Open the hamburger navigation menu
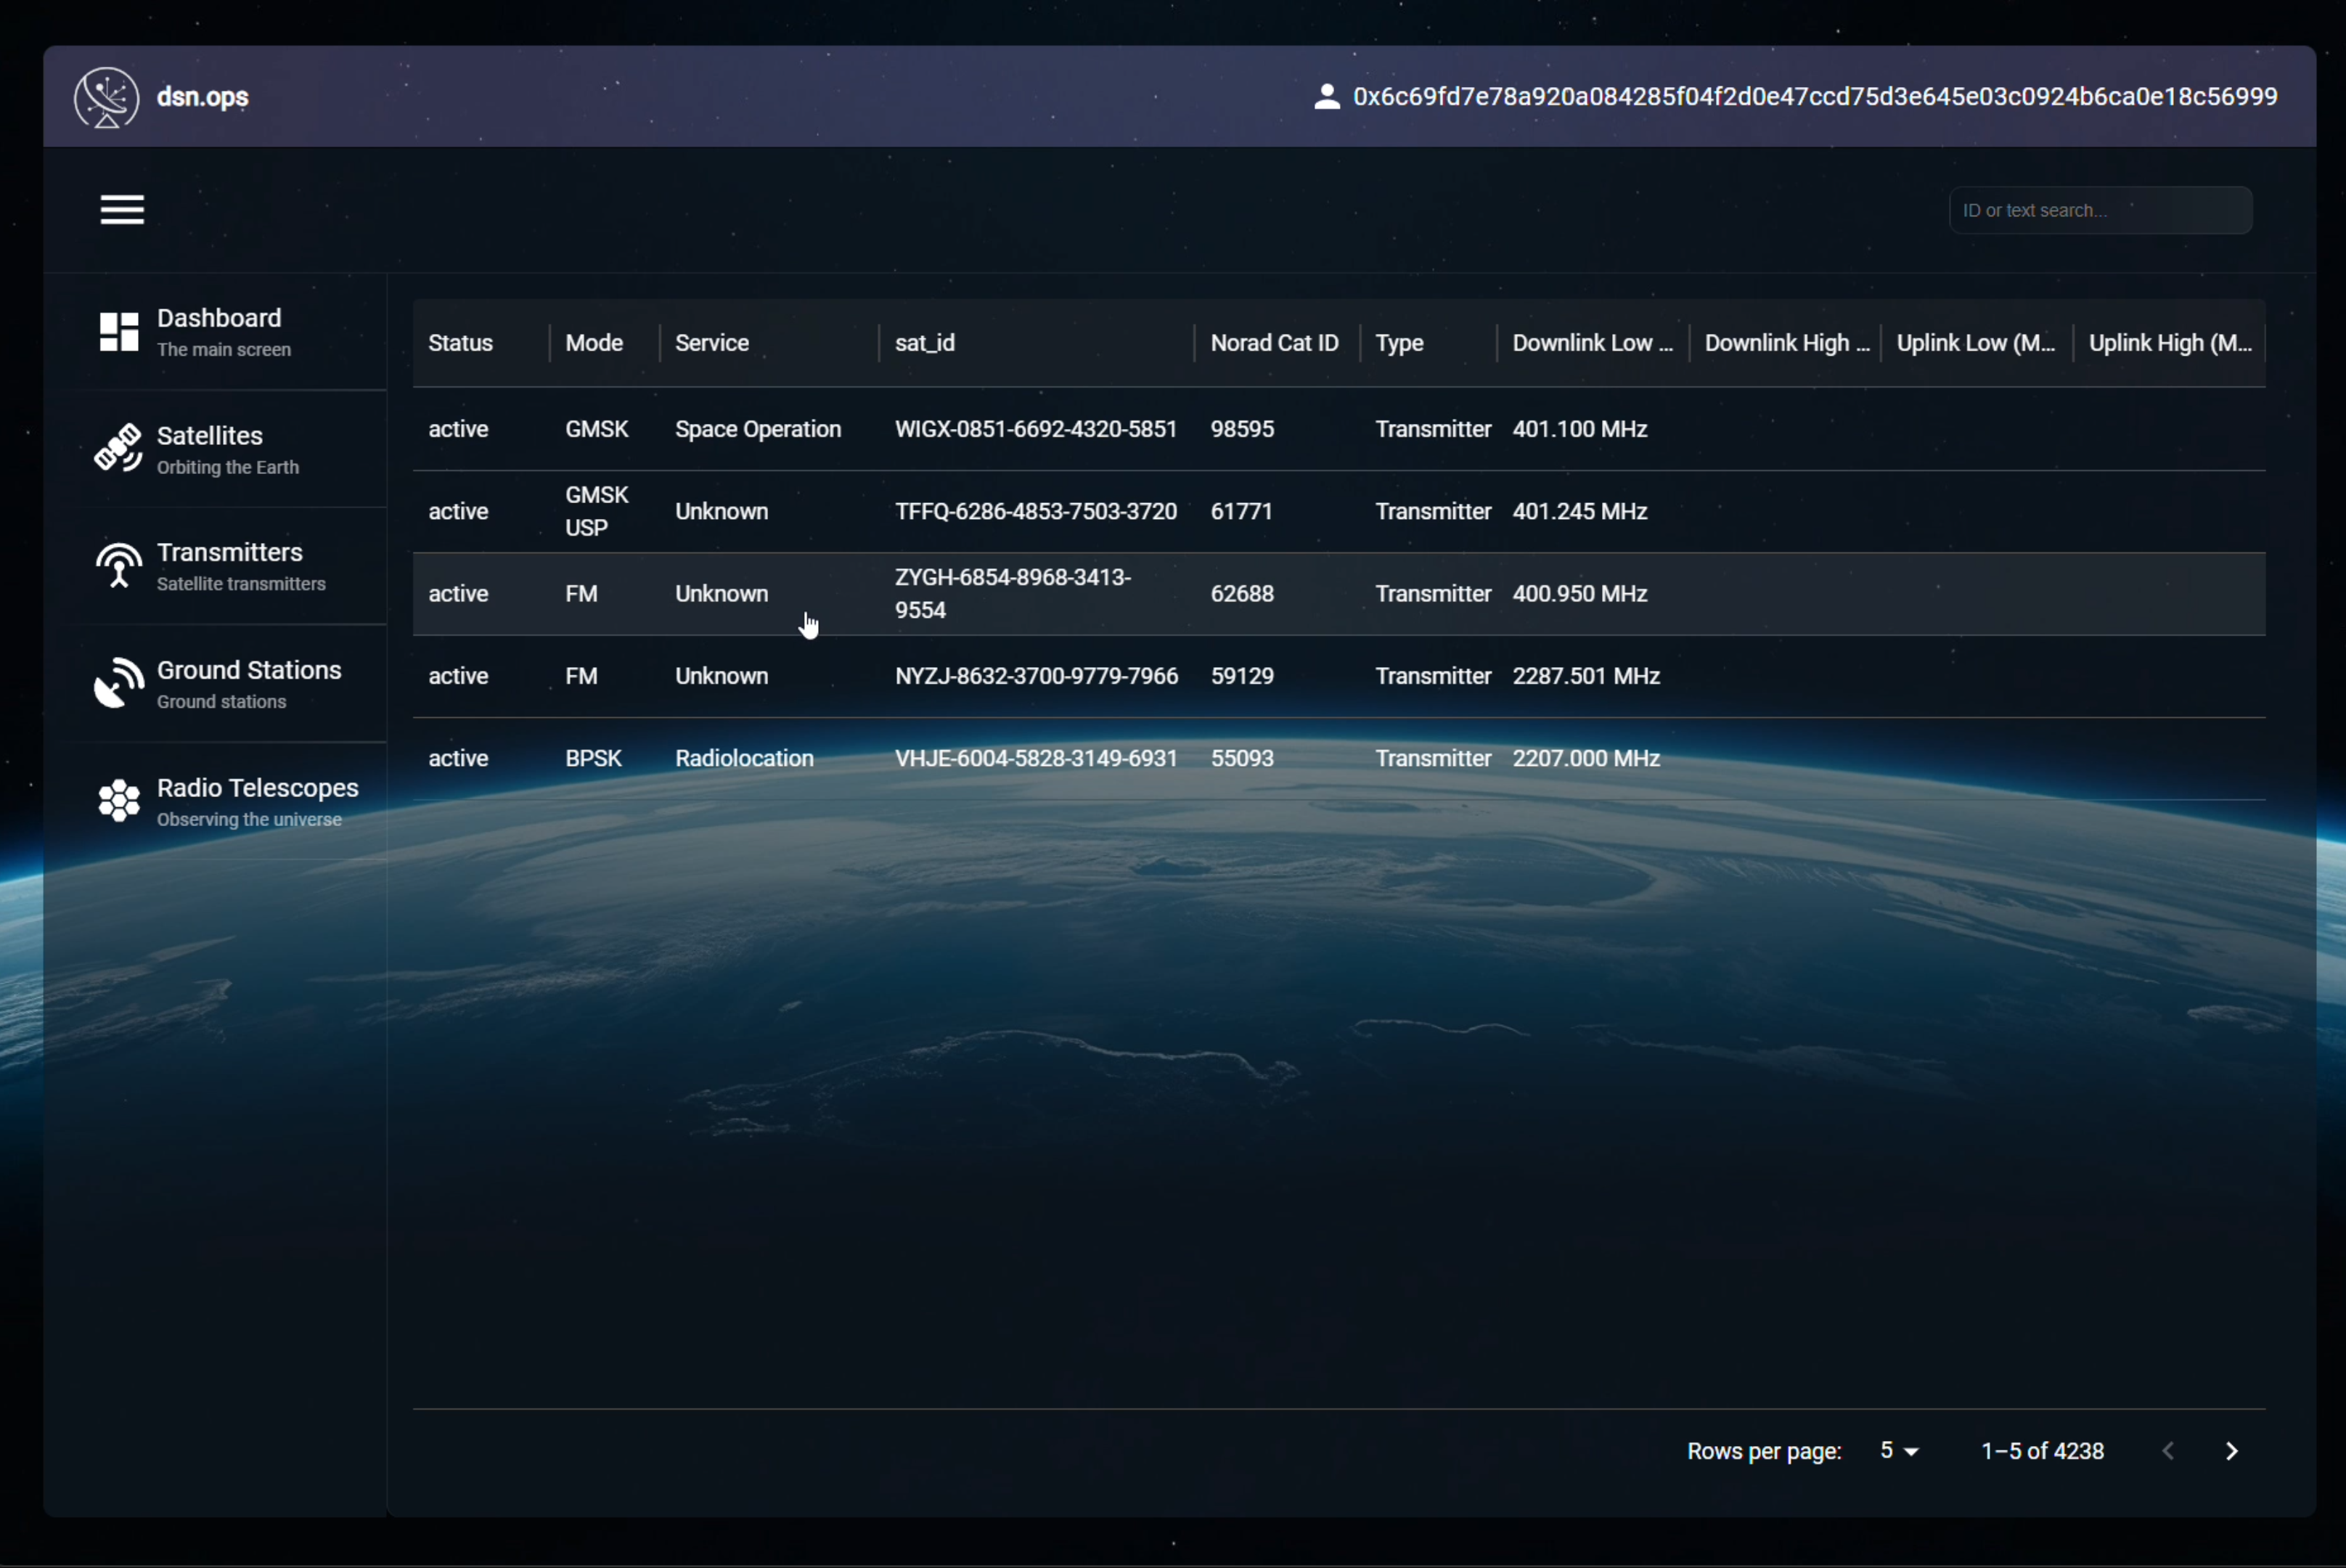Screen dimensions: 2346x1568 (122, 210)
